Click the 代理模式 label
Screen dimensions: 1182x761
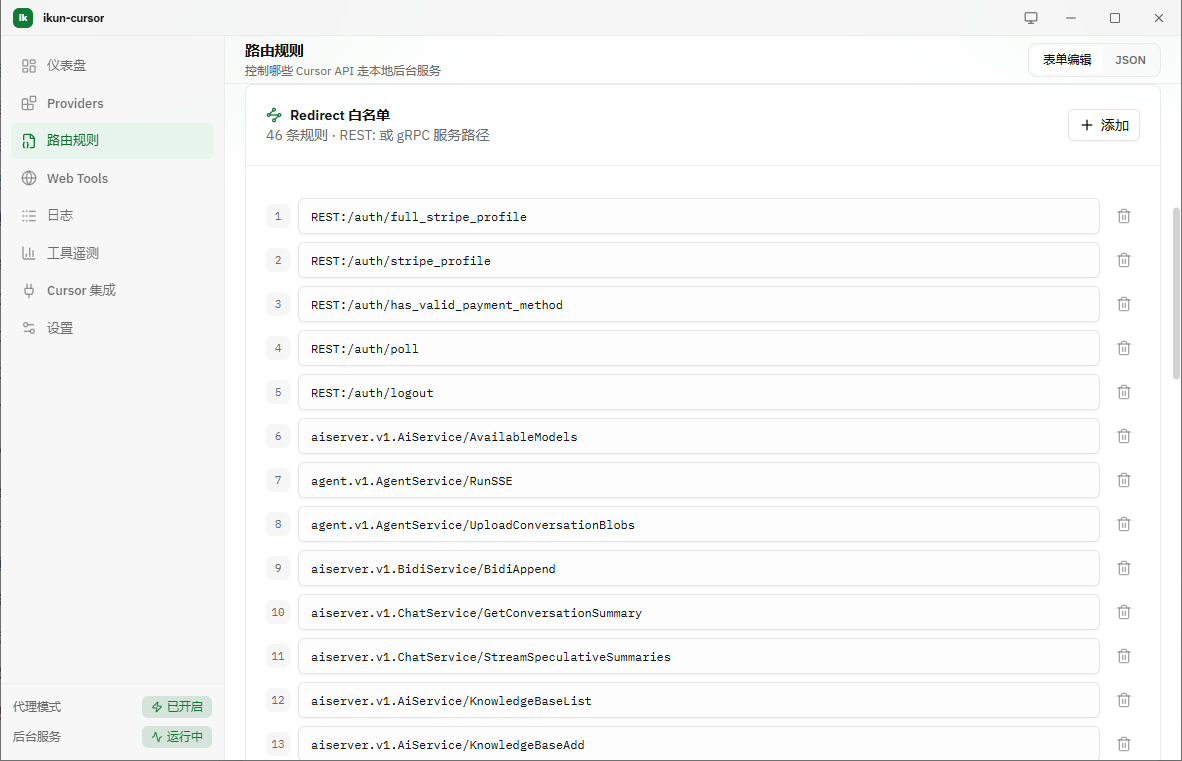(37, 707)
